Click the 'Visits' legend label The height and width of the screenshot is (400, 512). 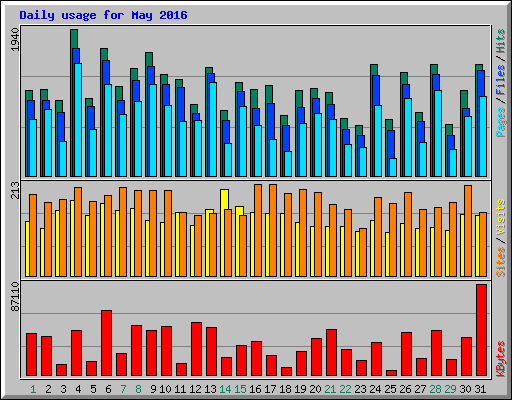pyautogui.click(x=501, y=218)
